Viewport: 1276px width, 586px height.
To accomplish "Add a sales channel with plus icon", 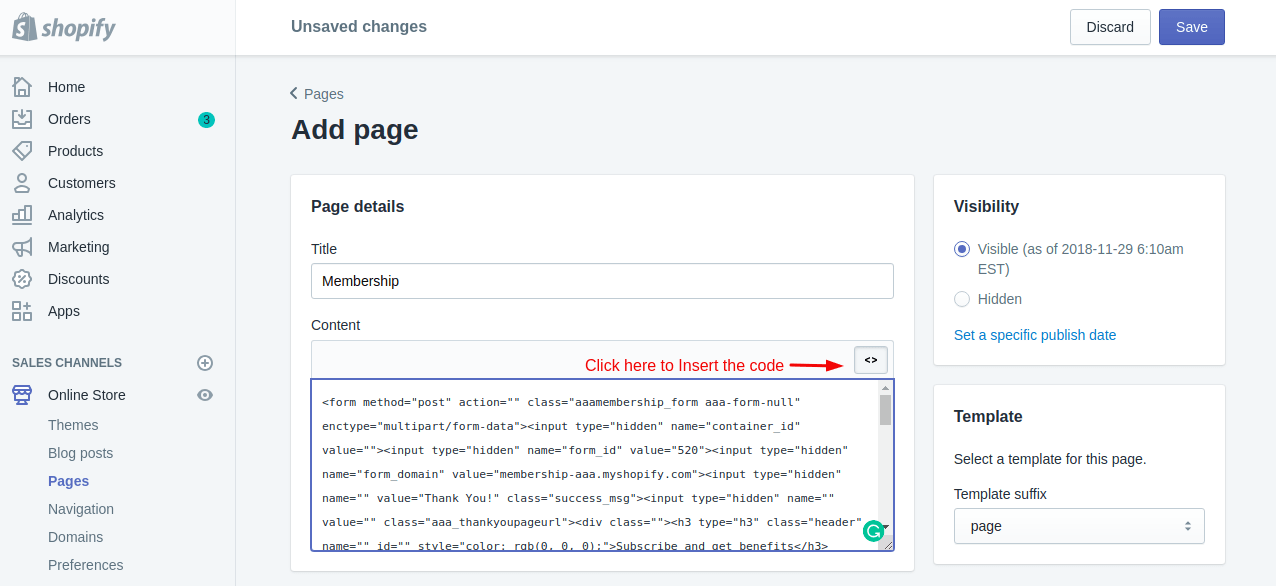I will pos(205,363).
